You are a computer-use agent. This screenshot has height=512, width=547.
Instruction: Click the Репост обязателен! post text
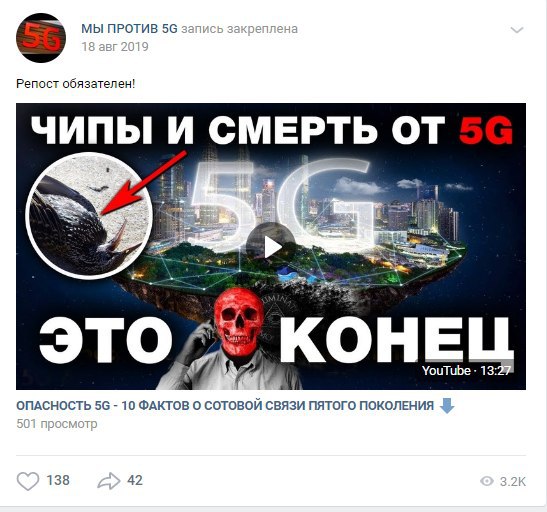click(75, 84)
